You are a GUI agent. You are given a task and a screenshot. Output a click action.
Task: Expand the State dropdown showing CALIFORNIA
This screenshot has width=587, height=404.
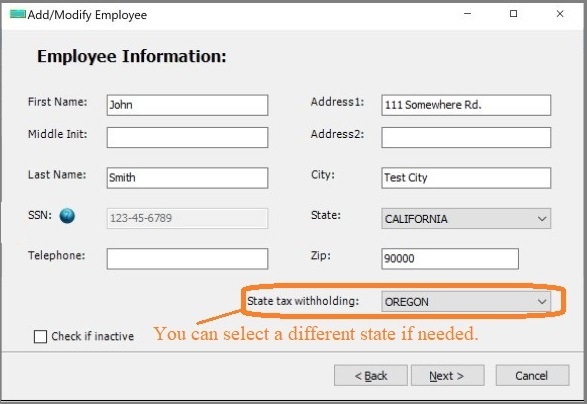pos(466,219)
